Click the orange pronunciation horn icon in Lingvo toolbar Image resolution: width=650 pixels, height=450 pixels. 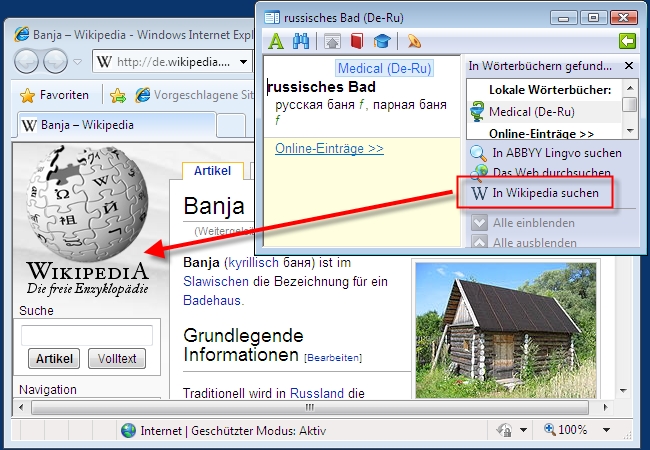point(414,41)
